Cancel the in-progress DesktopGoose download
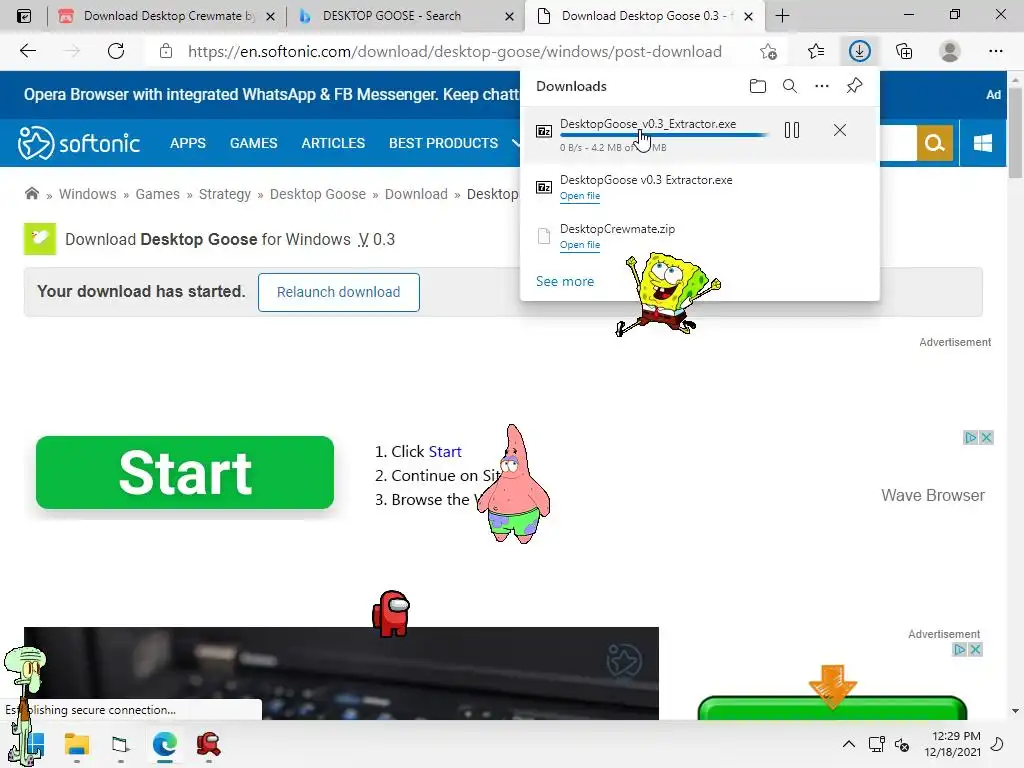This screenshot has height=768, width=1024. (840, 130)
